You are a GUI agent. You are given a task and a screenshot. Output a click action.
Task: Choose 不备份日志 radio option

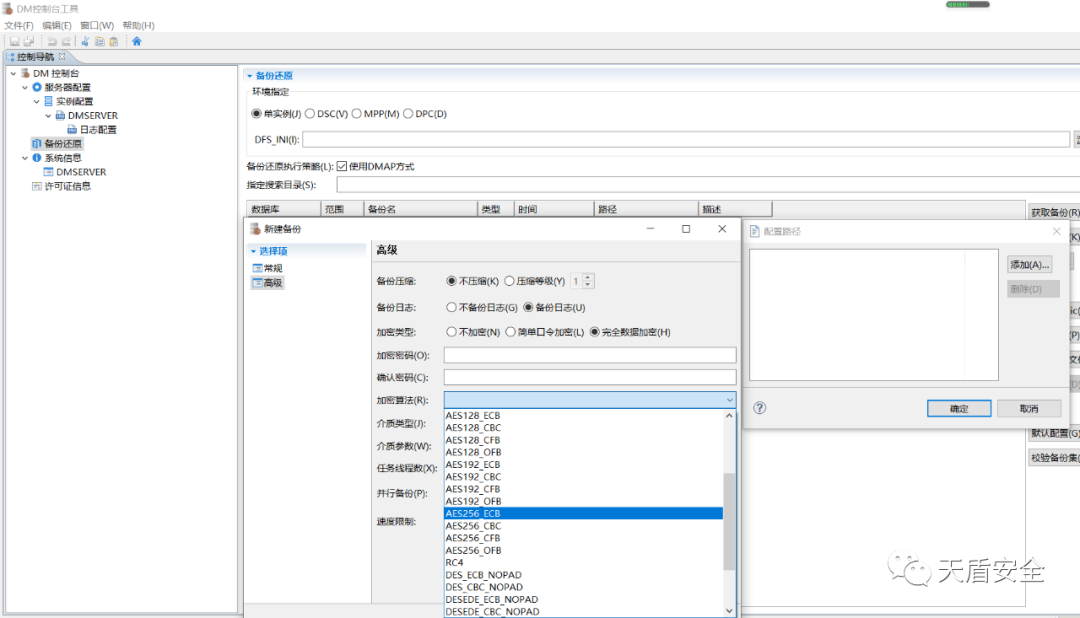coord(452,308)
